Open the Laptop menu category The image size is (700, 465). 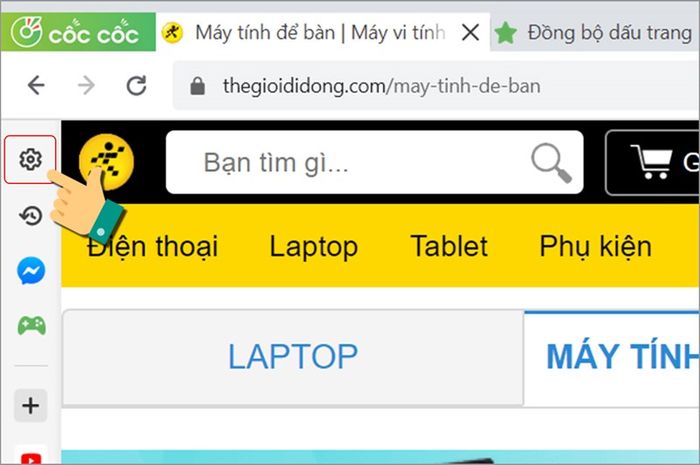click(x=314, y=246)
